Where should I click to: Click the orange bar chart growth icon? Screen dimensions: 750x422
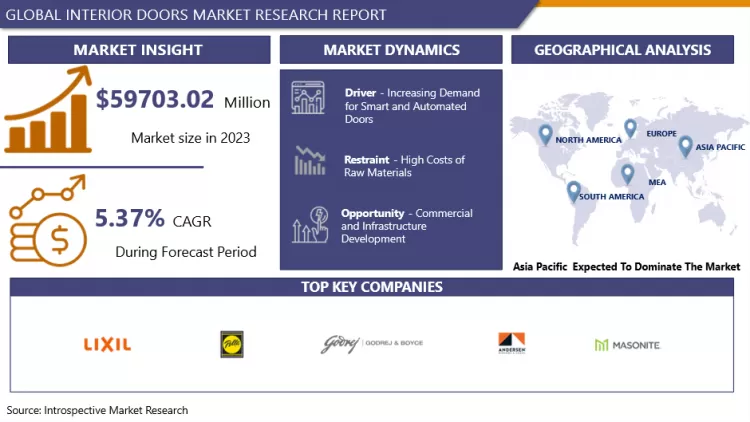point(48,110)
